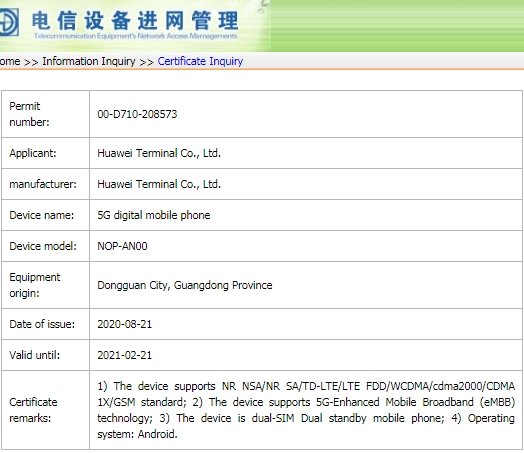This screenshot has width=524, height=453.
Task: Click the site logo icon in the header
Action: point(9,22)
